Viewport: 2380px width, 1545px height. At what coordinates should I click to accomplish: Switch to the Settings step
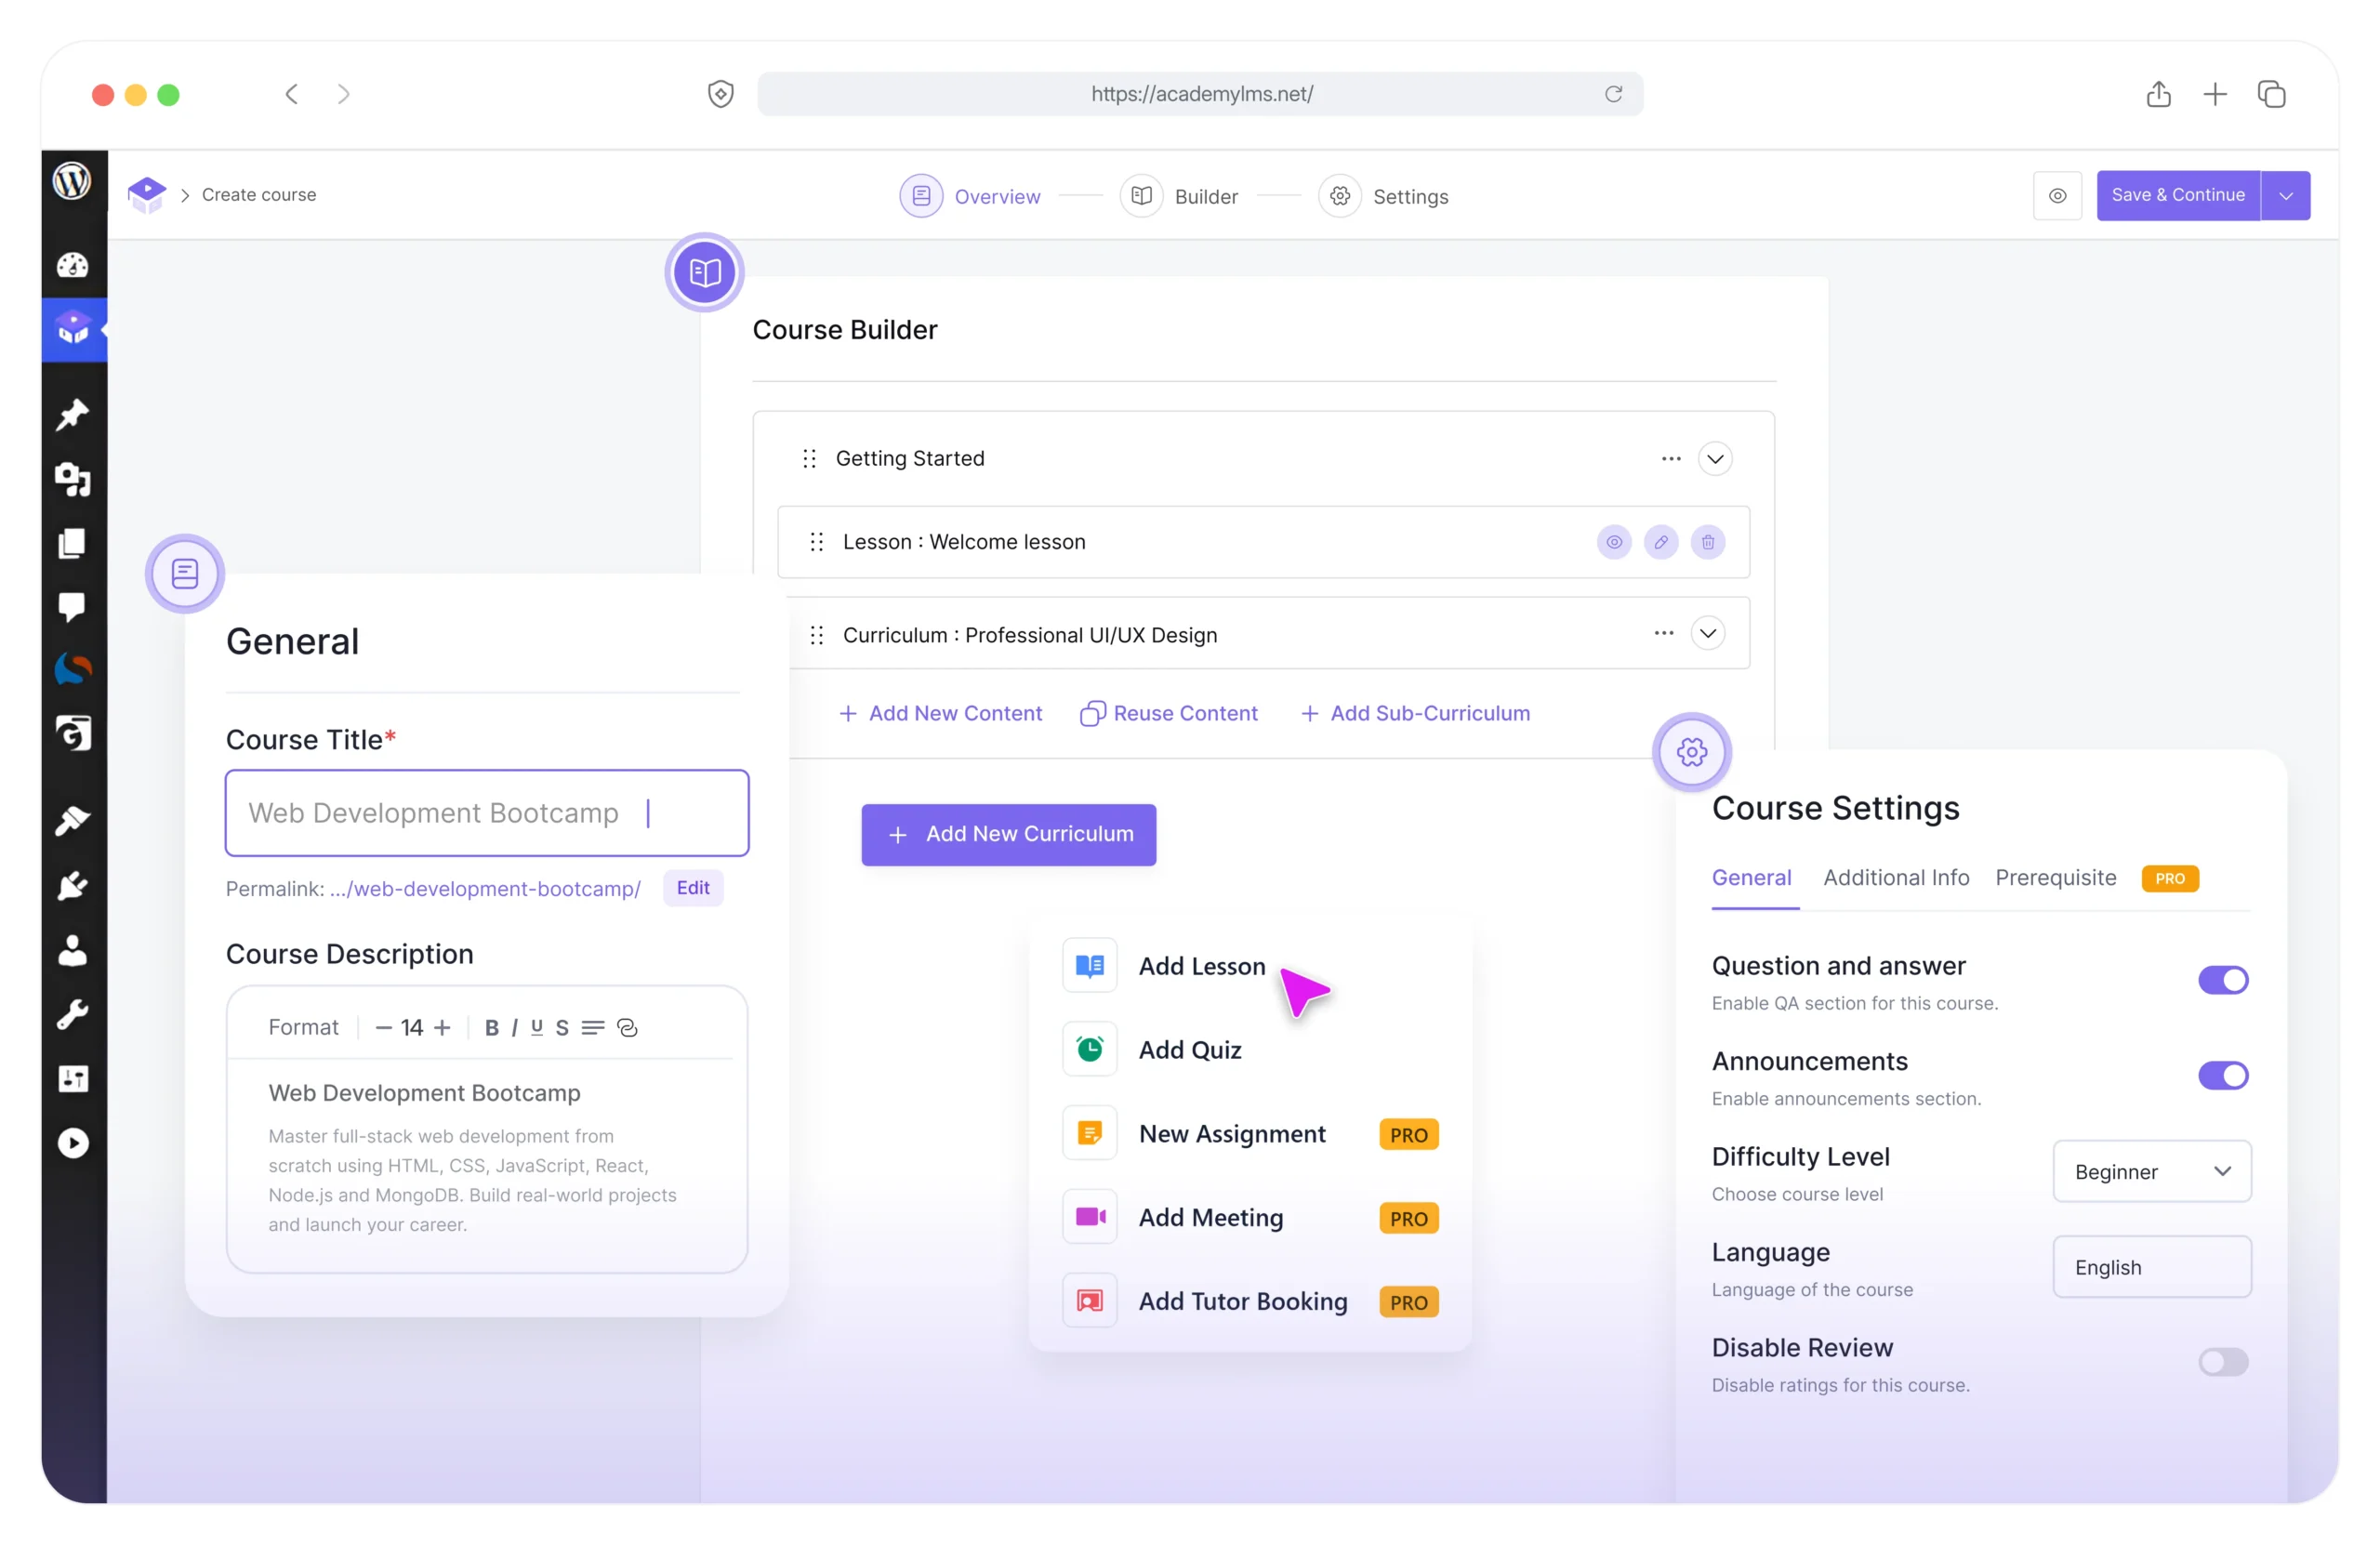(1383, 196)
